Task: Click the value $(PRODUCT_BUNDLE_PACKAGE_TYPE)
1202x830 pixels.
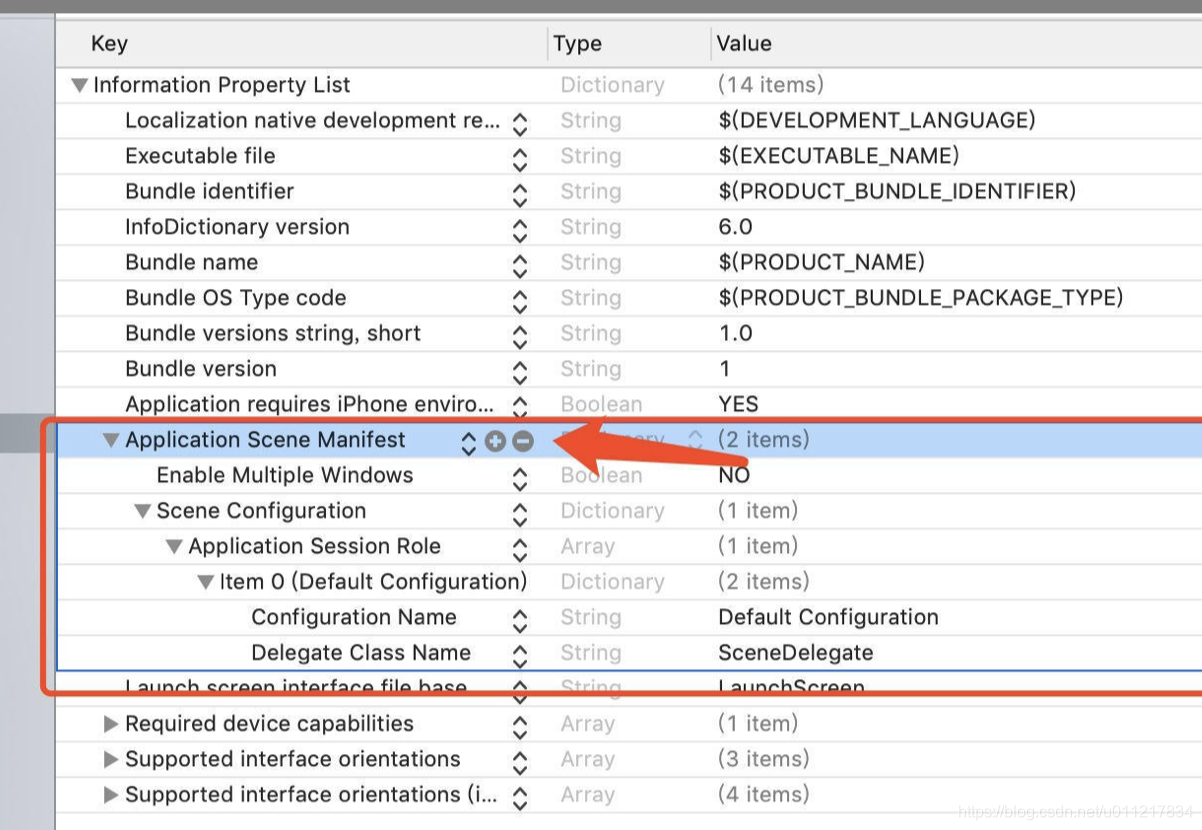Action: (921, 298)
